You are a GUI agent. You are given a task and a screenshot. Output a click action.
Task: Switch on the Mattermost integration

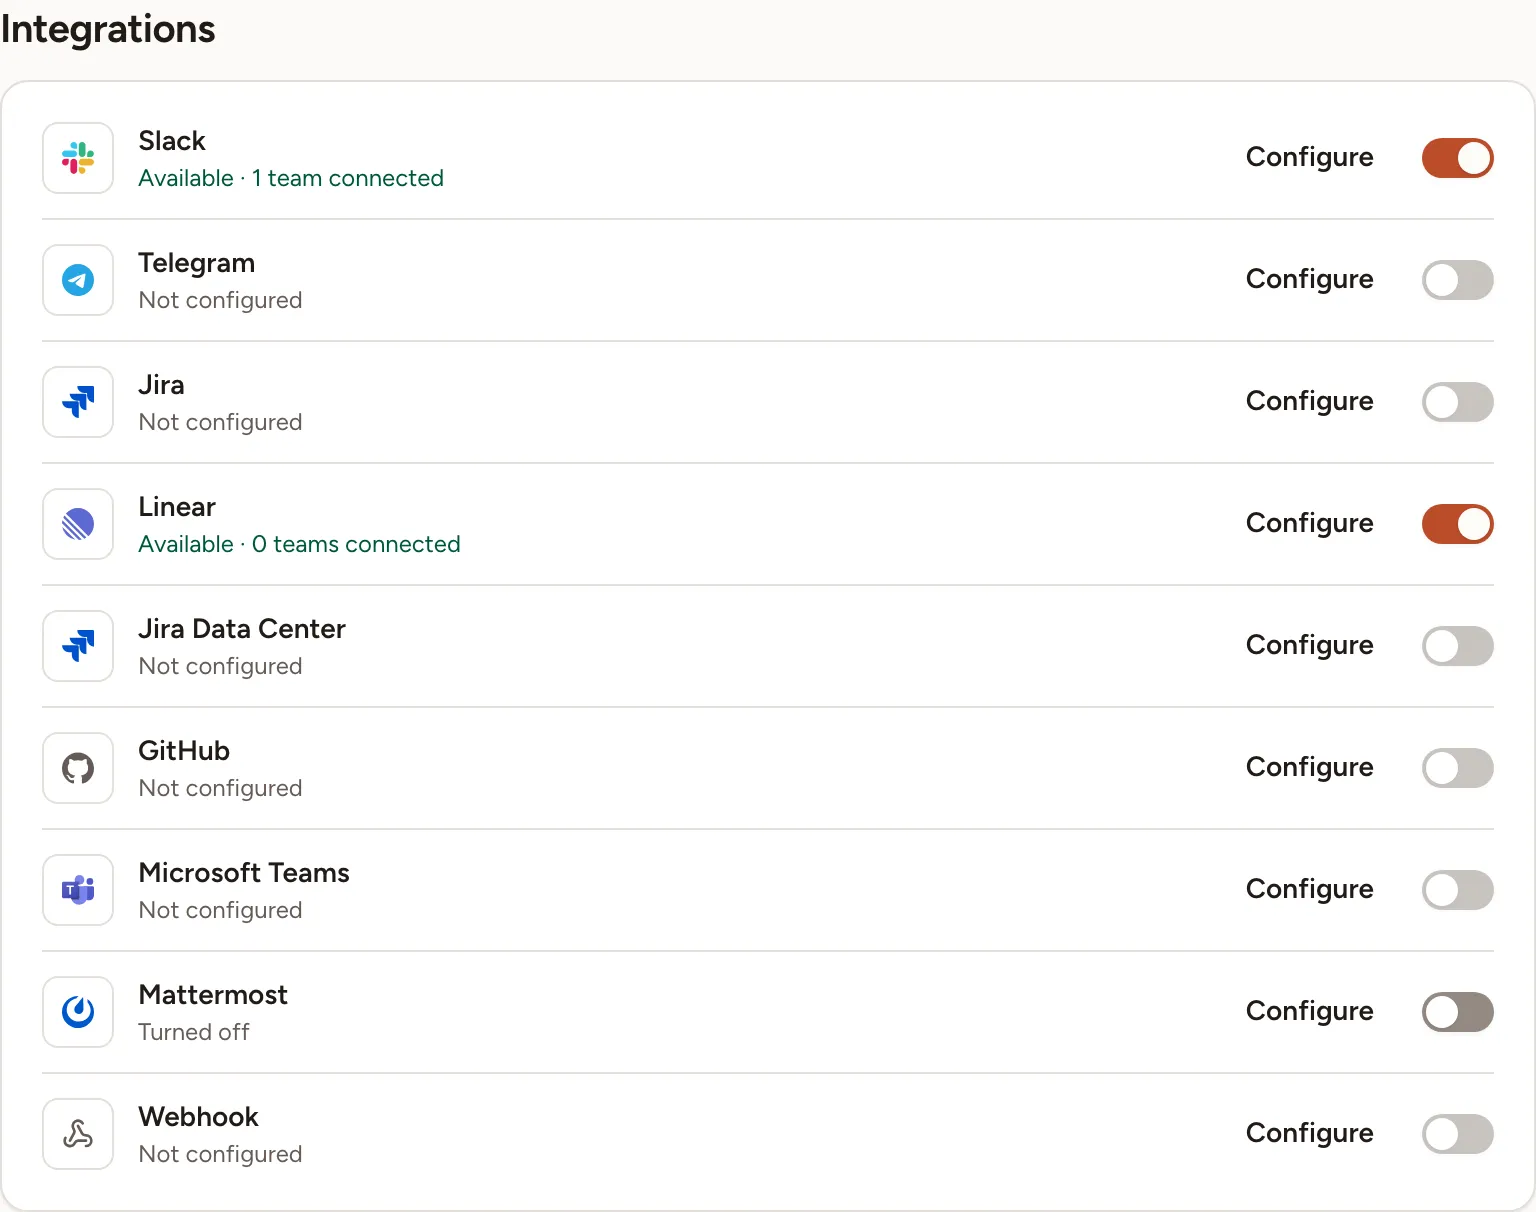pyautogui.click(x=1458, y=1012)
